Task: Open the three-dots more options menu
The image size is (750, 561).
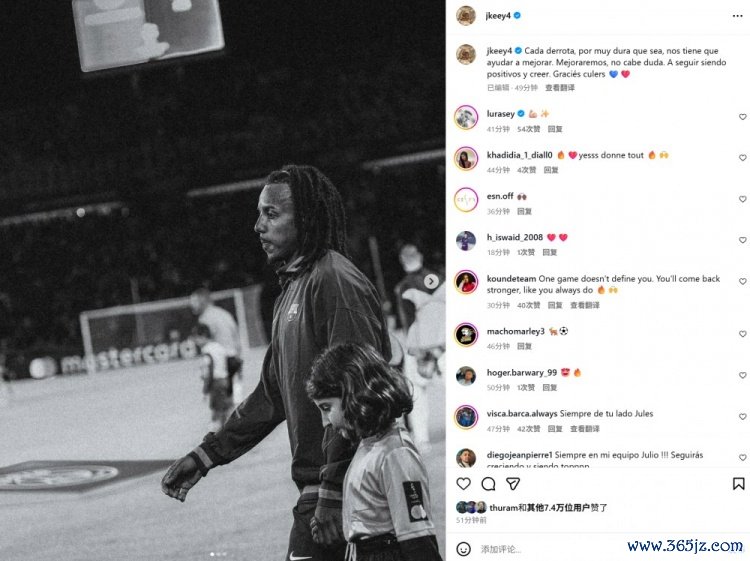Action: (x=737, y=16)
